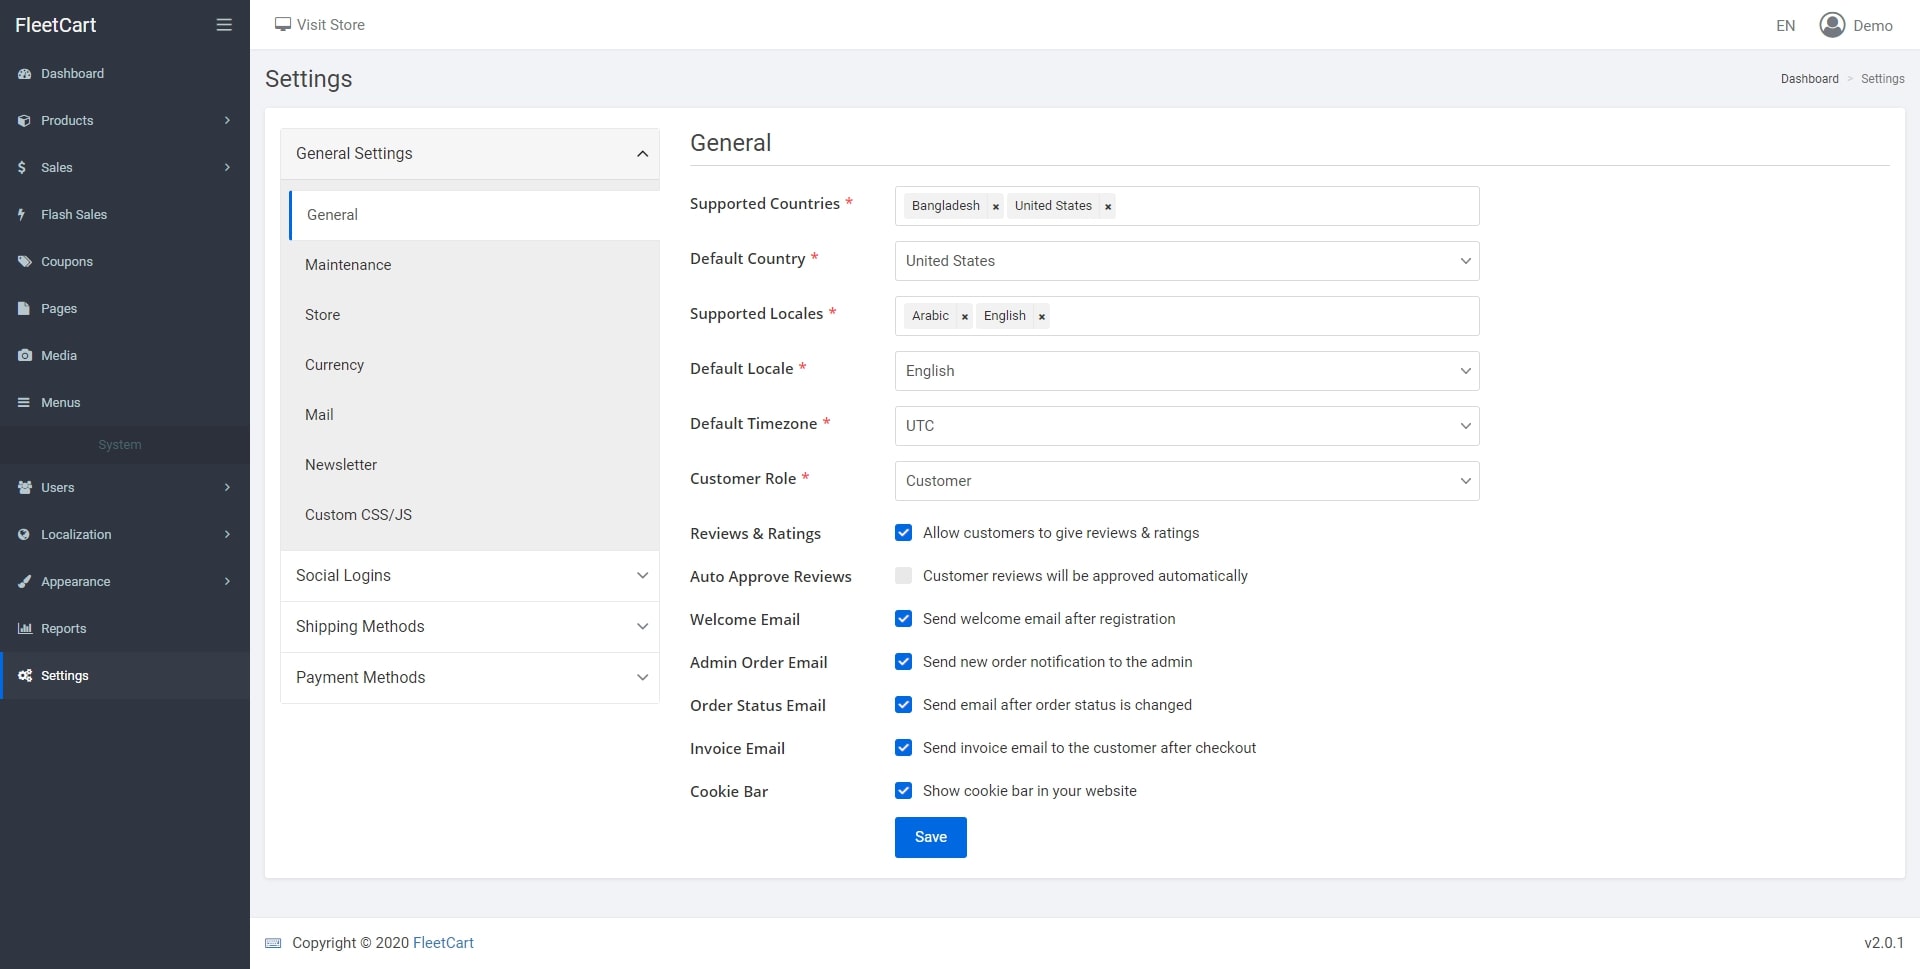Click the hamburger sidebar toggle icon
Viewport: 1920px width, 969px height.
click(224, 25)
